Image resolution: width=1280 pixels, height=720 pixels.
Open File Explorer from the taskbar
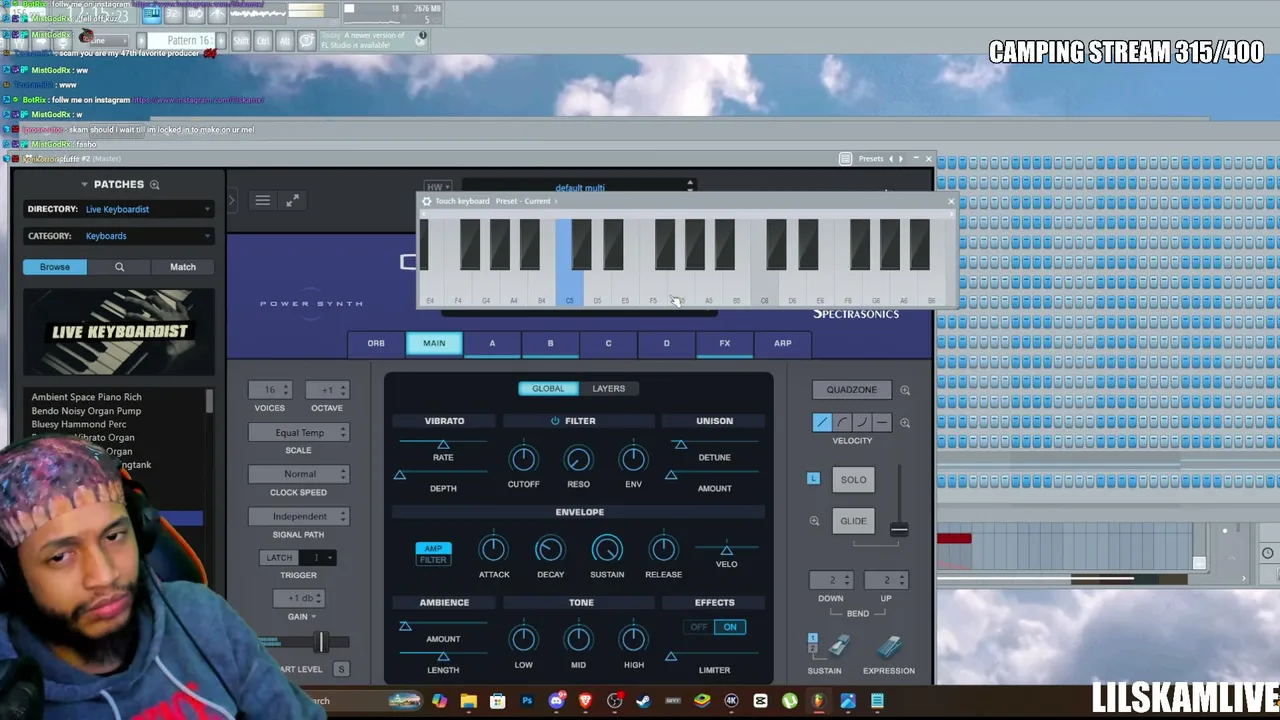coord(468,701)
